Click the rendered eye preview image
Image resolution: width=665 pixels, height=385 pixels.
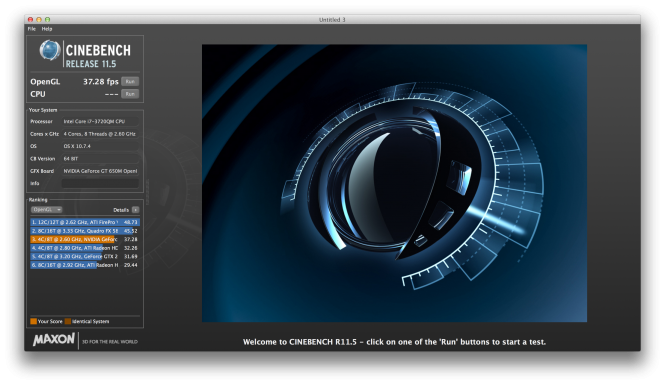(x=394, y=183)
